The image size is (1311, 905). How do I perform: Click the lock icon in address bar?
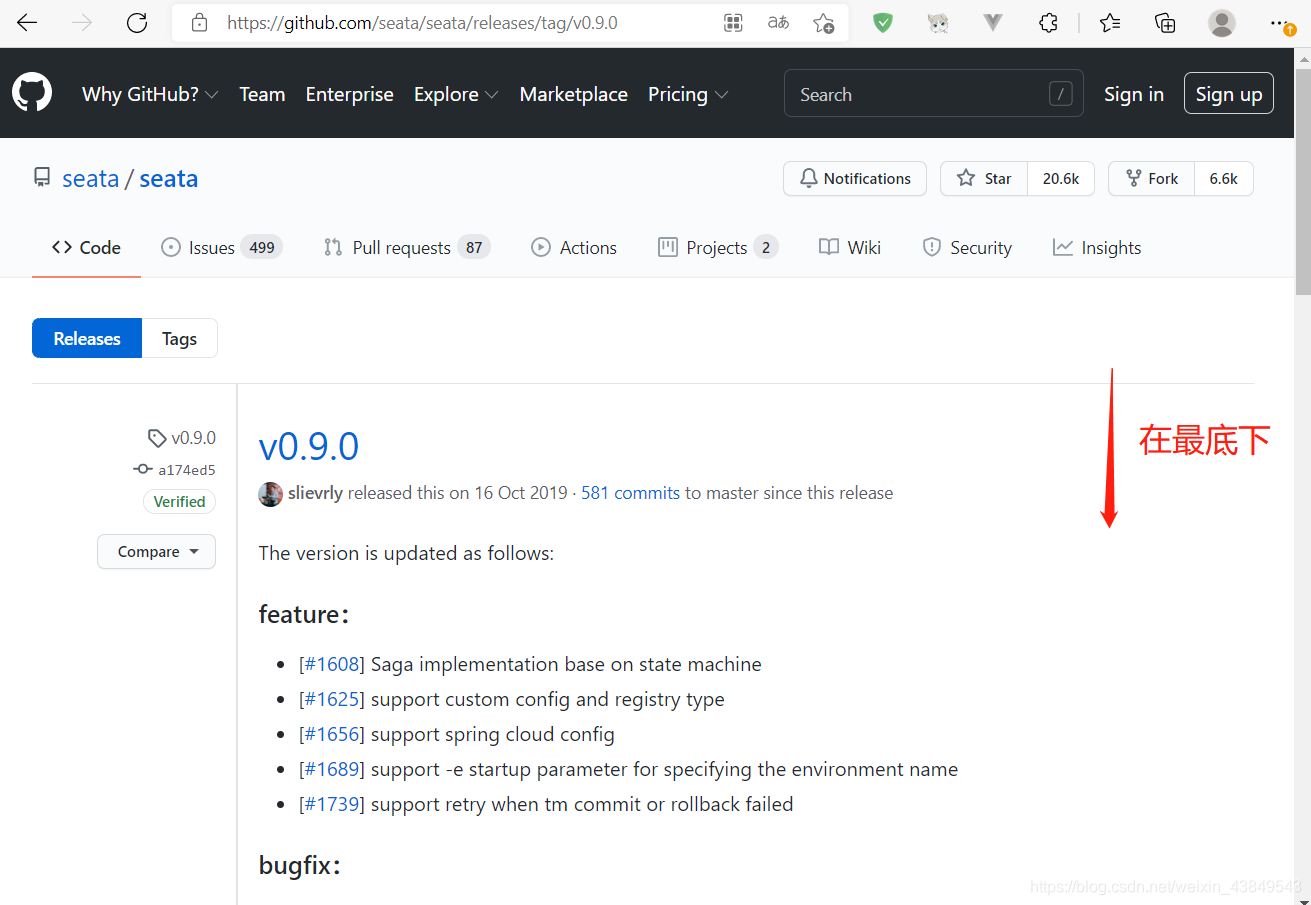point(199,23)
